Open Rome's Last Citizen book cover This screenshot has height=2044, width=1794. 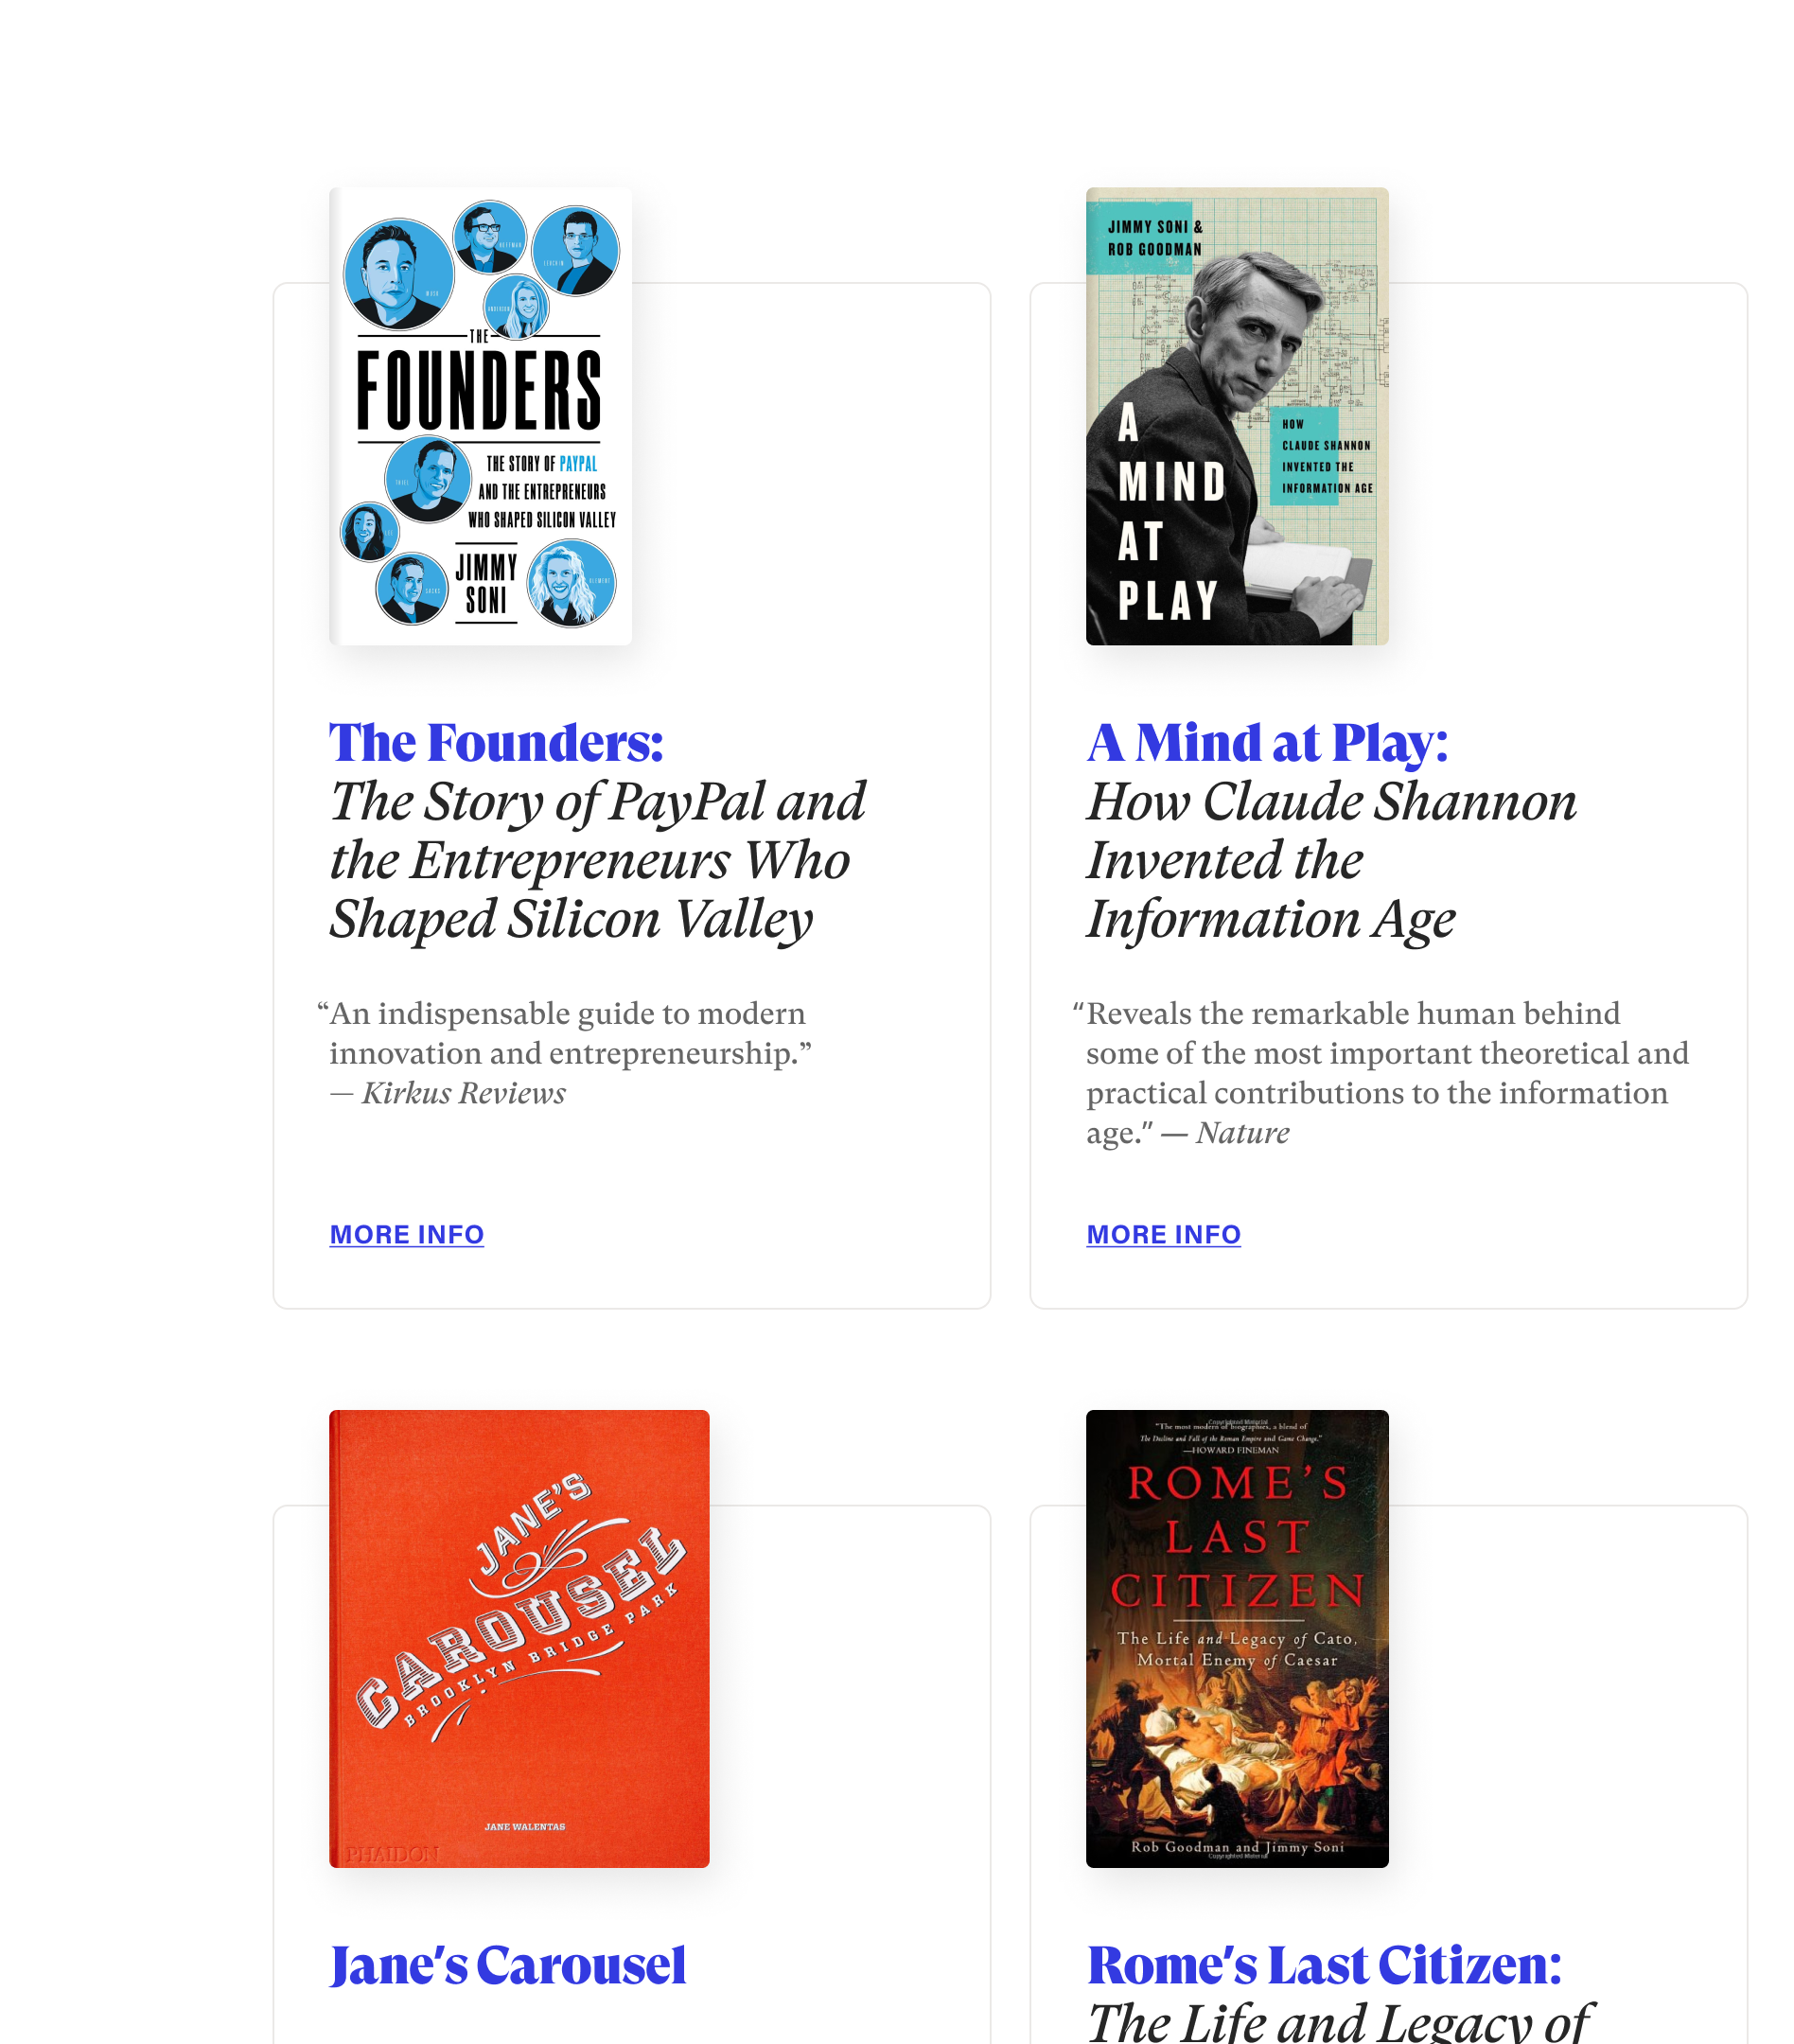point(1237,1638)
